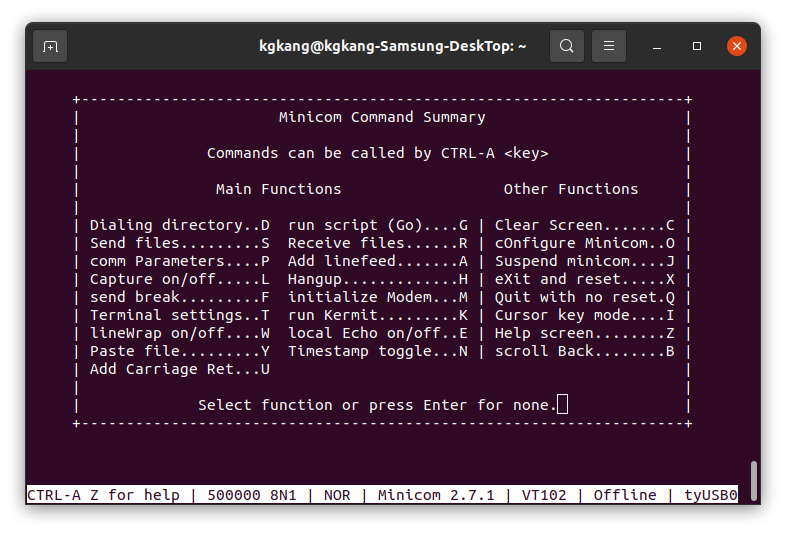Click the Help screen entry
The width and height of the screenshot is (786, 533).
click(x=584, y=333)
